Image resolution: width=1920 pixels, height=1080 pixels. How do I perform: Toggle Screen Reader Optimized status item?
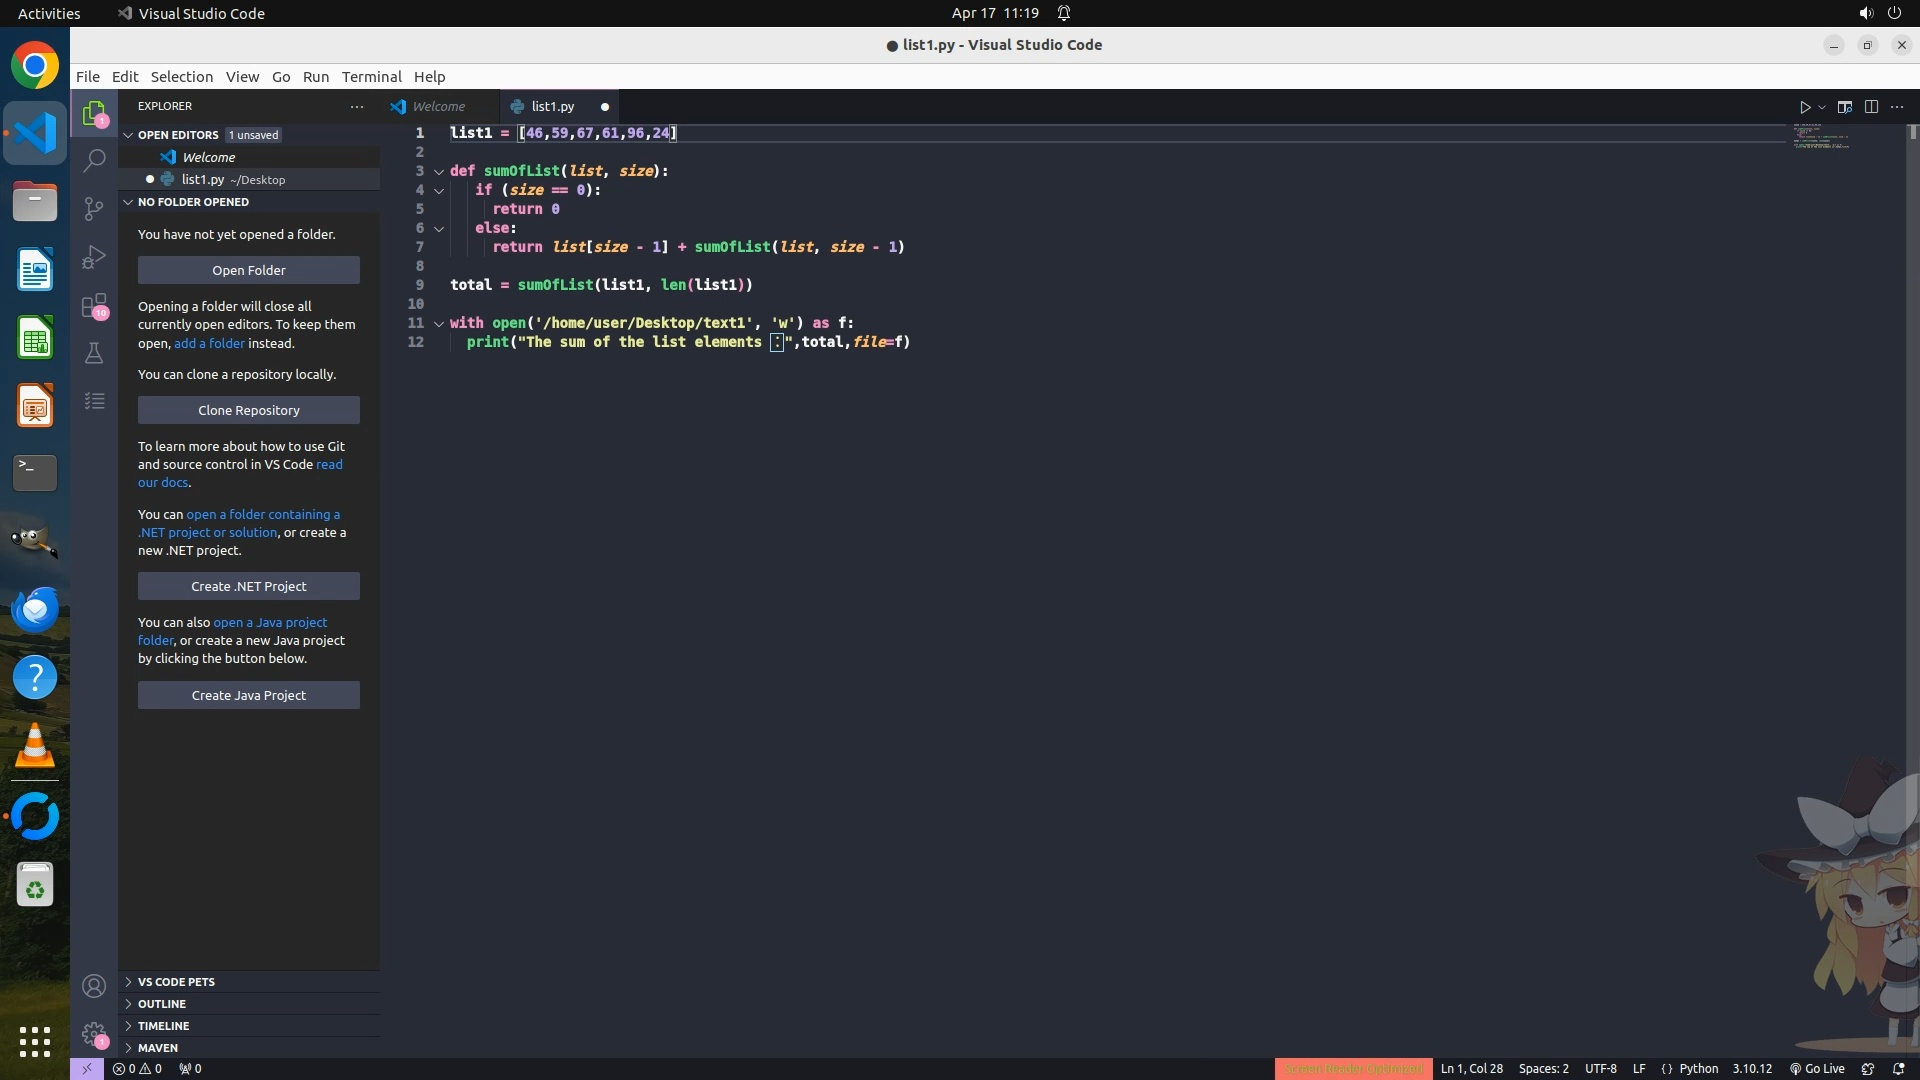(1353, 1069)
